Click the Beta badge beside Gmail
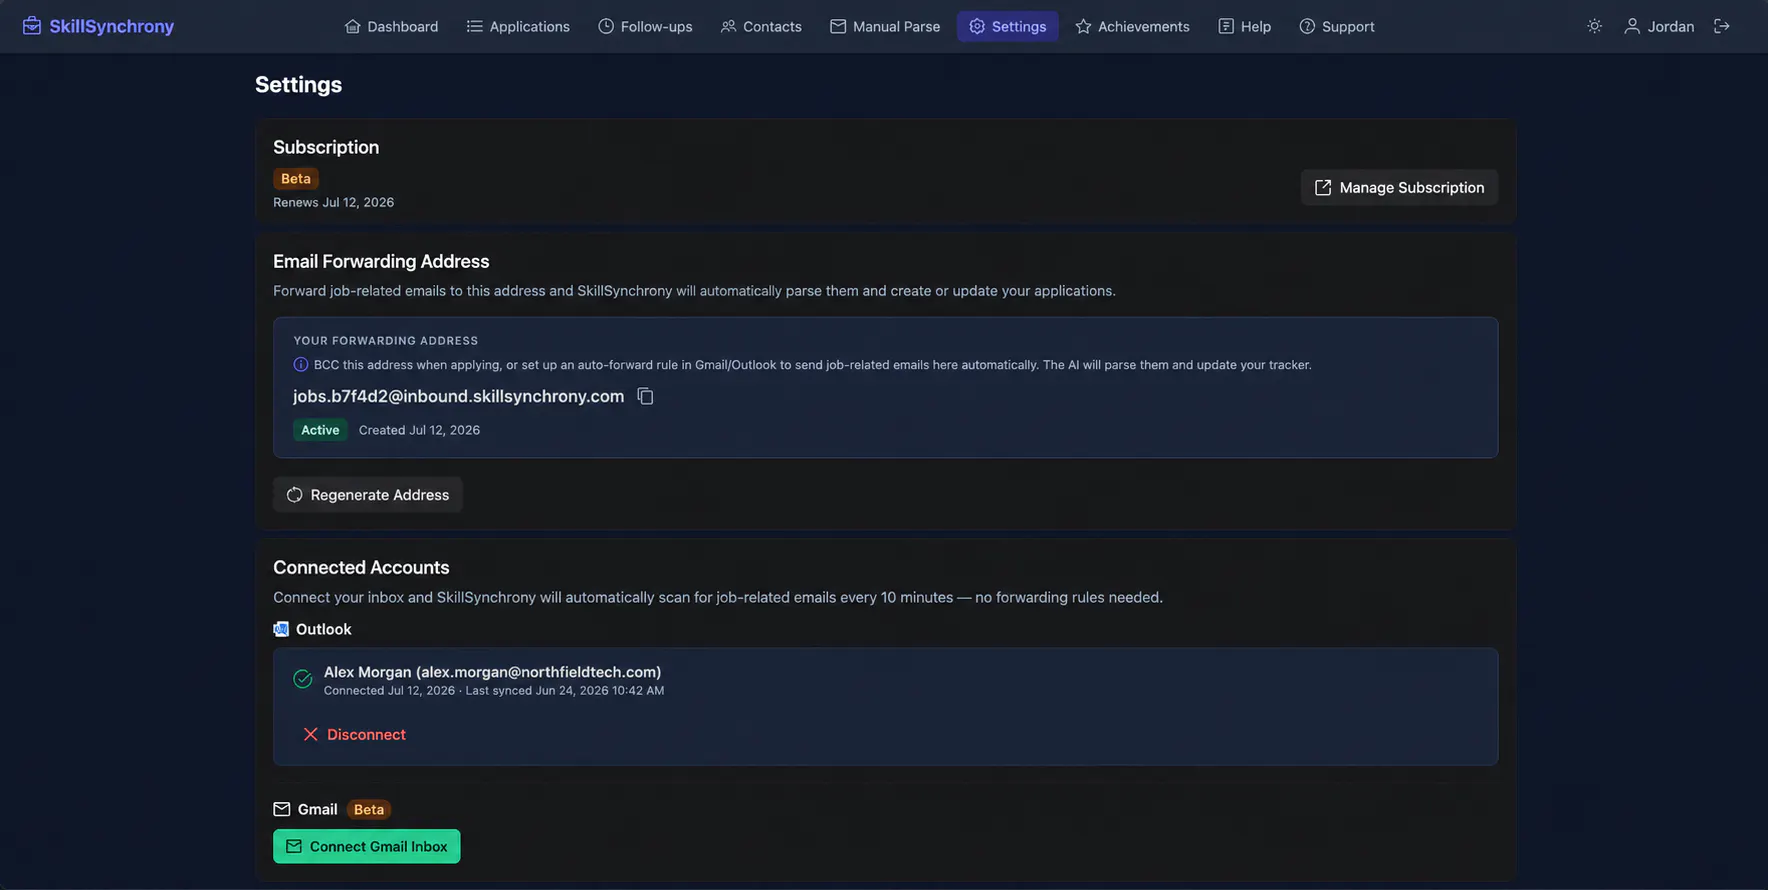 [369, 809]
